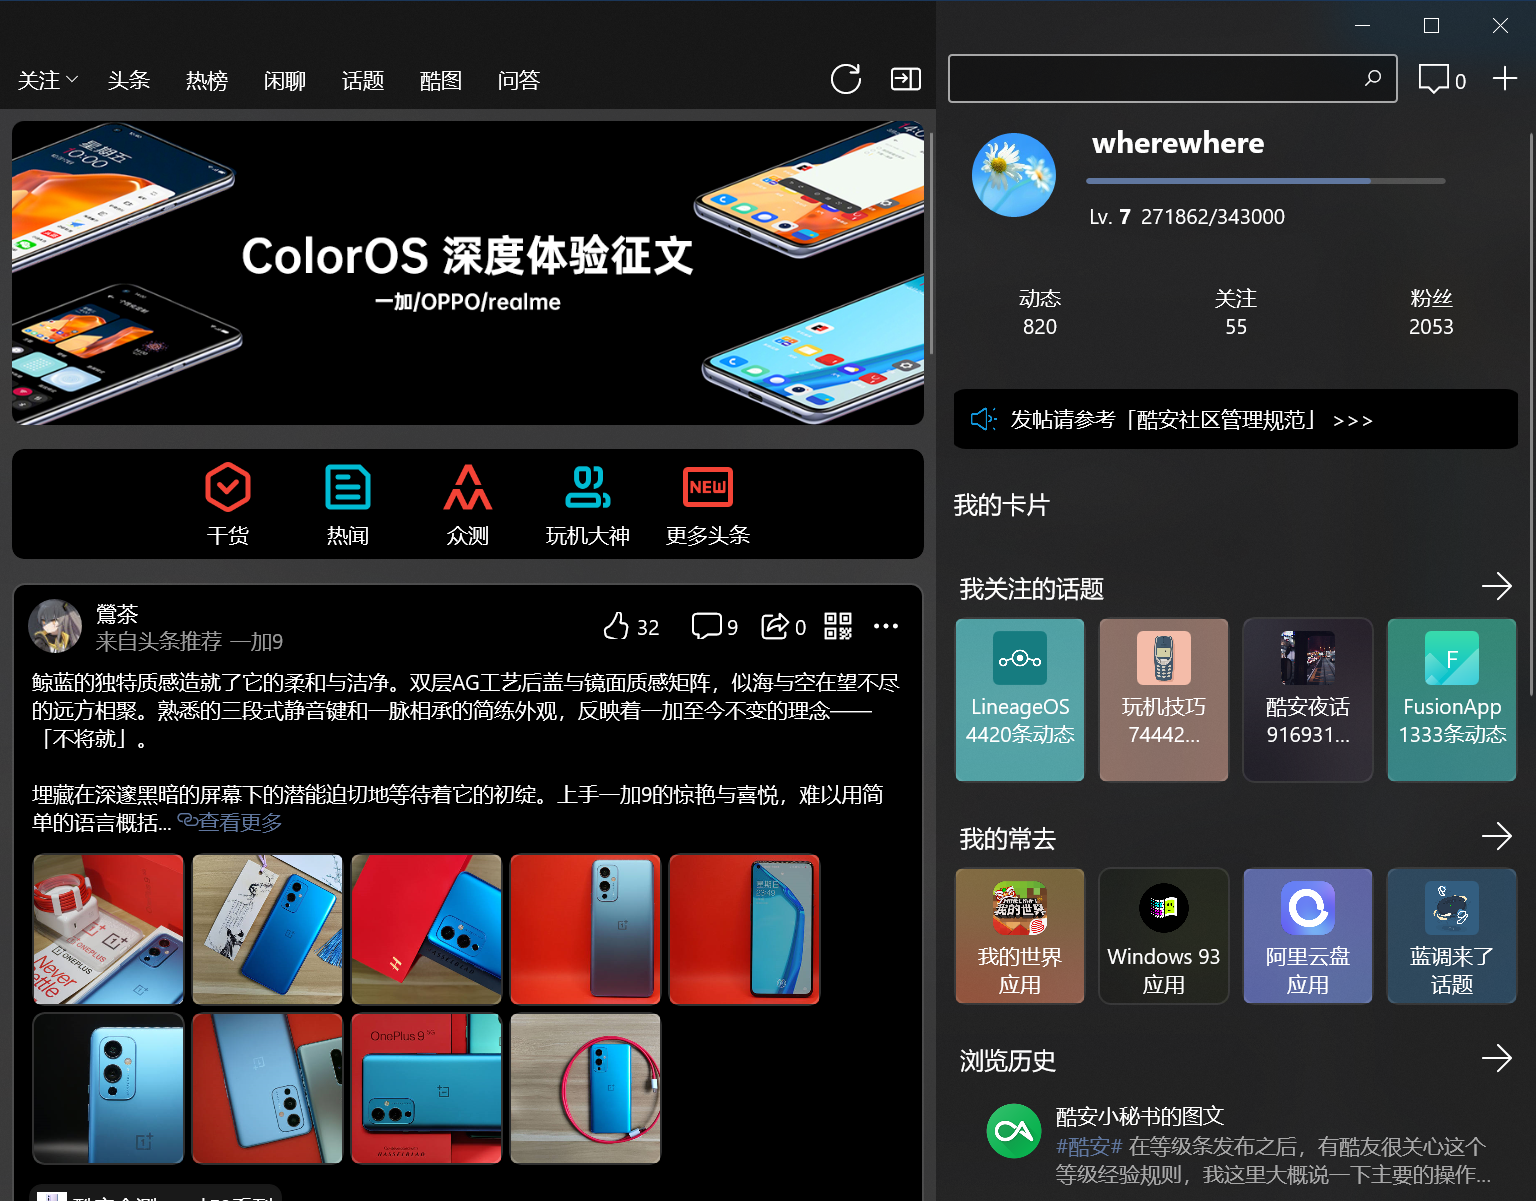1536x1201 pixels.
Task: Click the 酷安小秘书 history item logo
Action: click(1014, 1131)
